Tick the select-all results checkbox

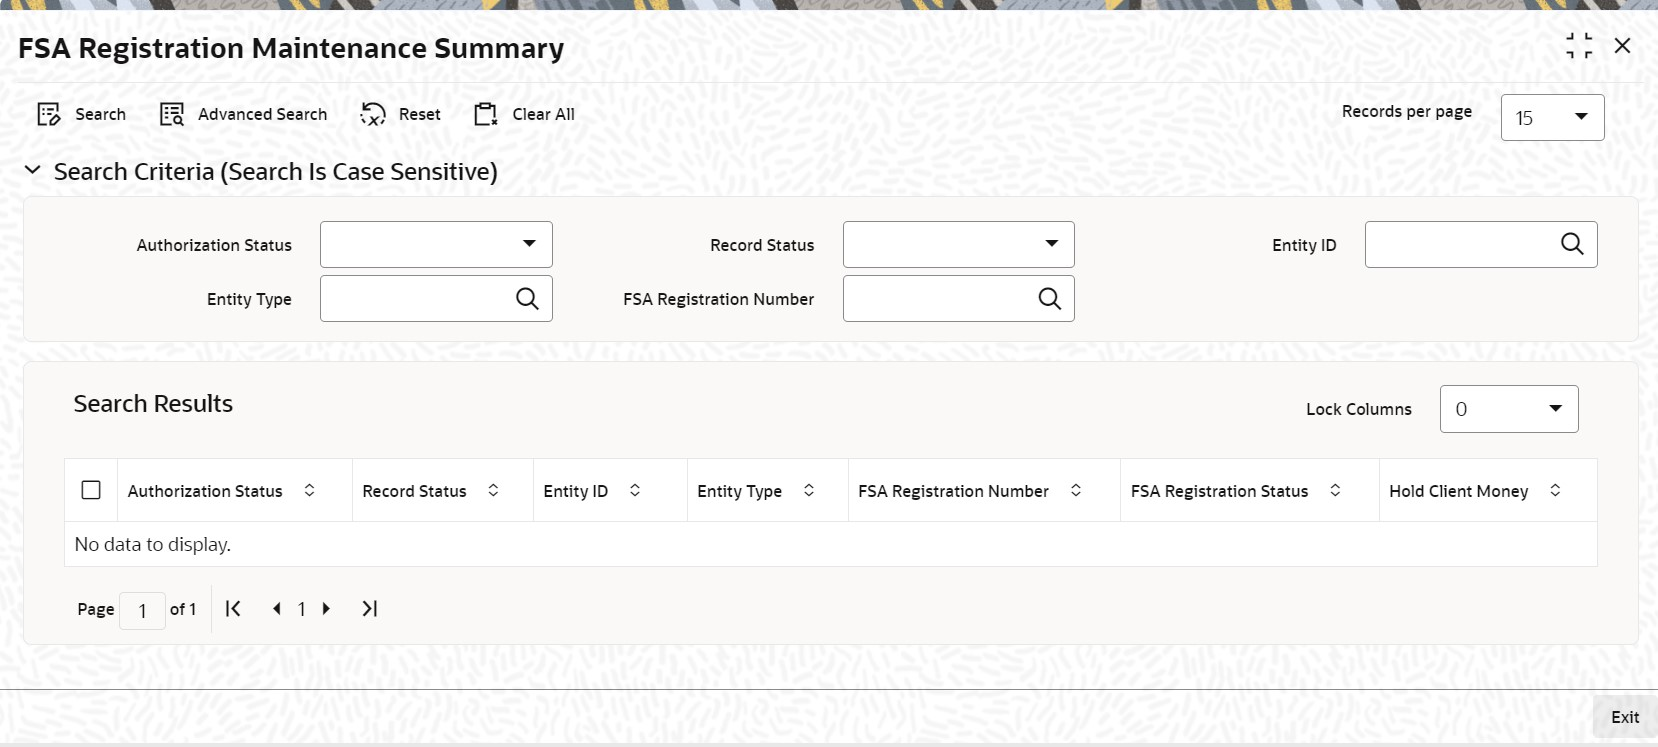91,490
